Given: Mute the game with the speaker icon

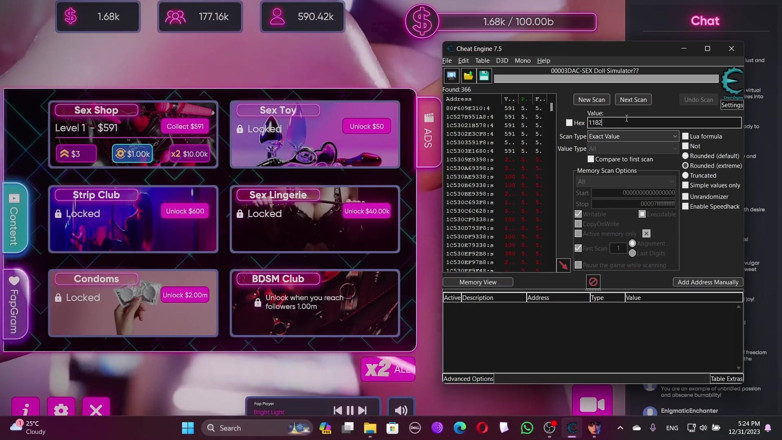Looking at the screenshot, I should (x=400, y=410).
